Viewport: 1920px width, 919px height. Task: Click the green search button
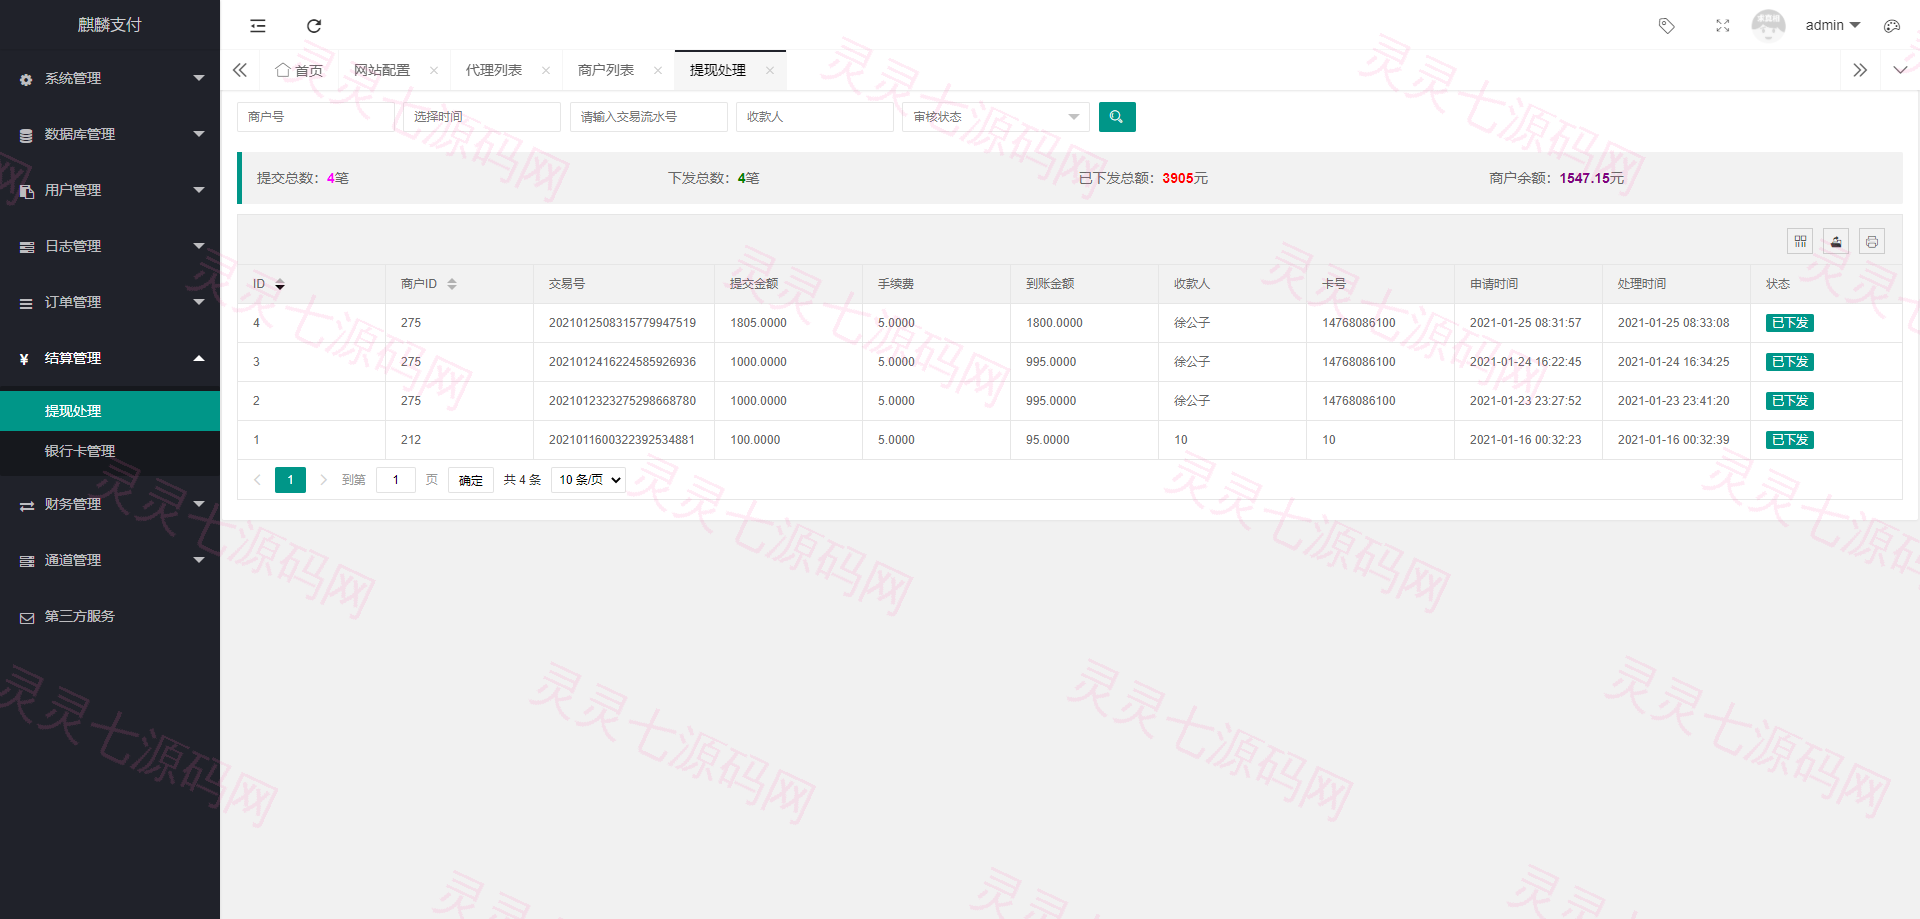click(x=1117, y=117)
